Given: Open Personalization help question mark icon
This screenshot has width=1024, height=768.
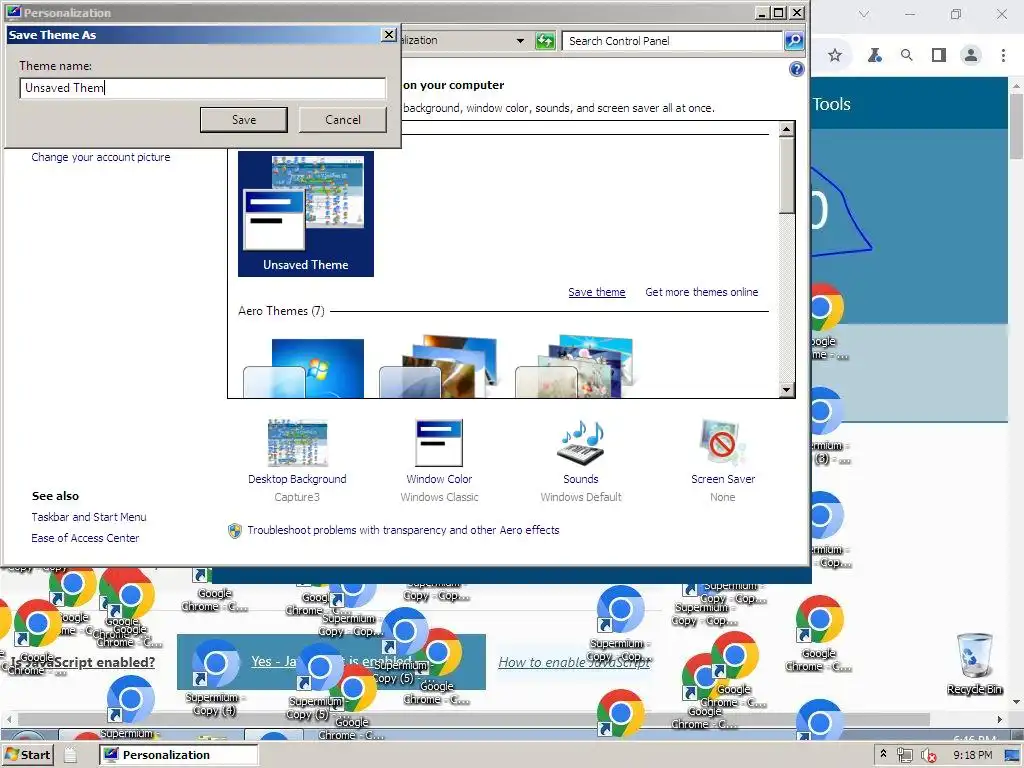Looking at the screenshot, I should pyautogui.click(x=796, y=69).
